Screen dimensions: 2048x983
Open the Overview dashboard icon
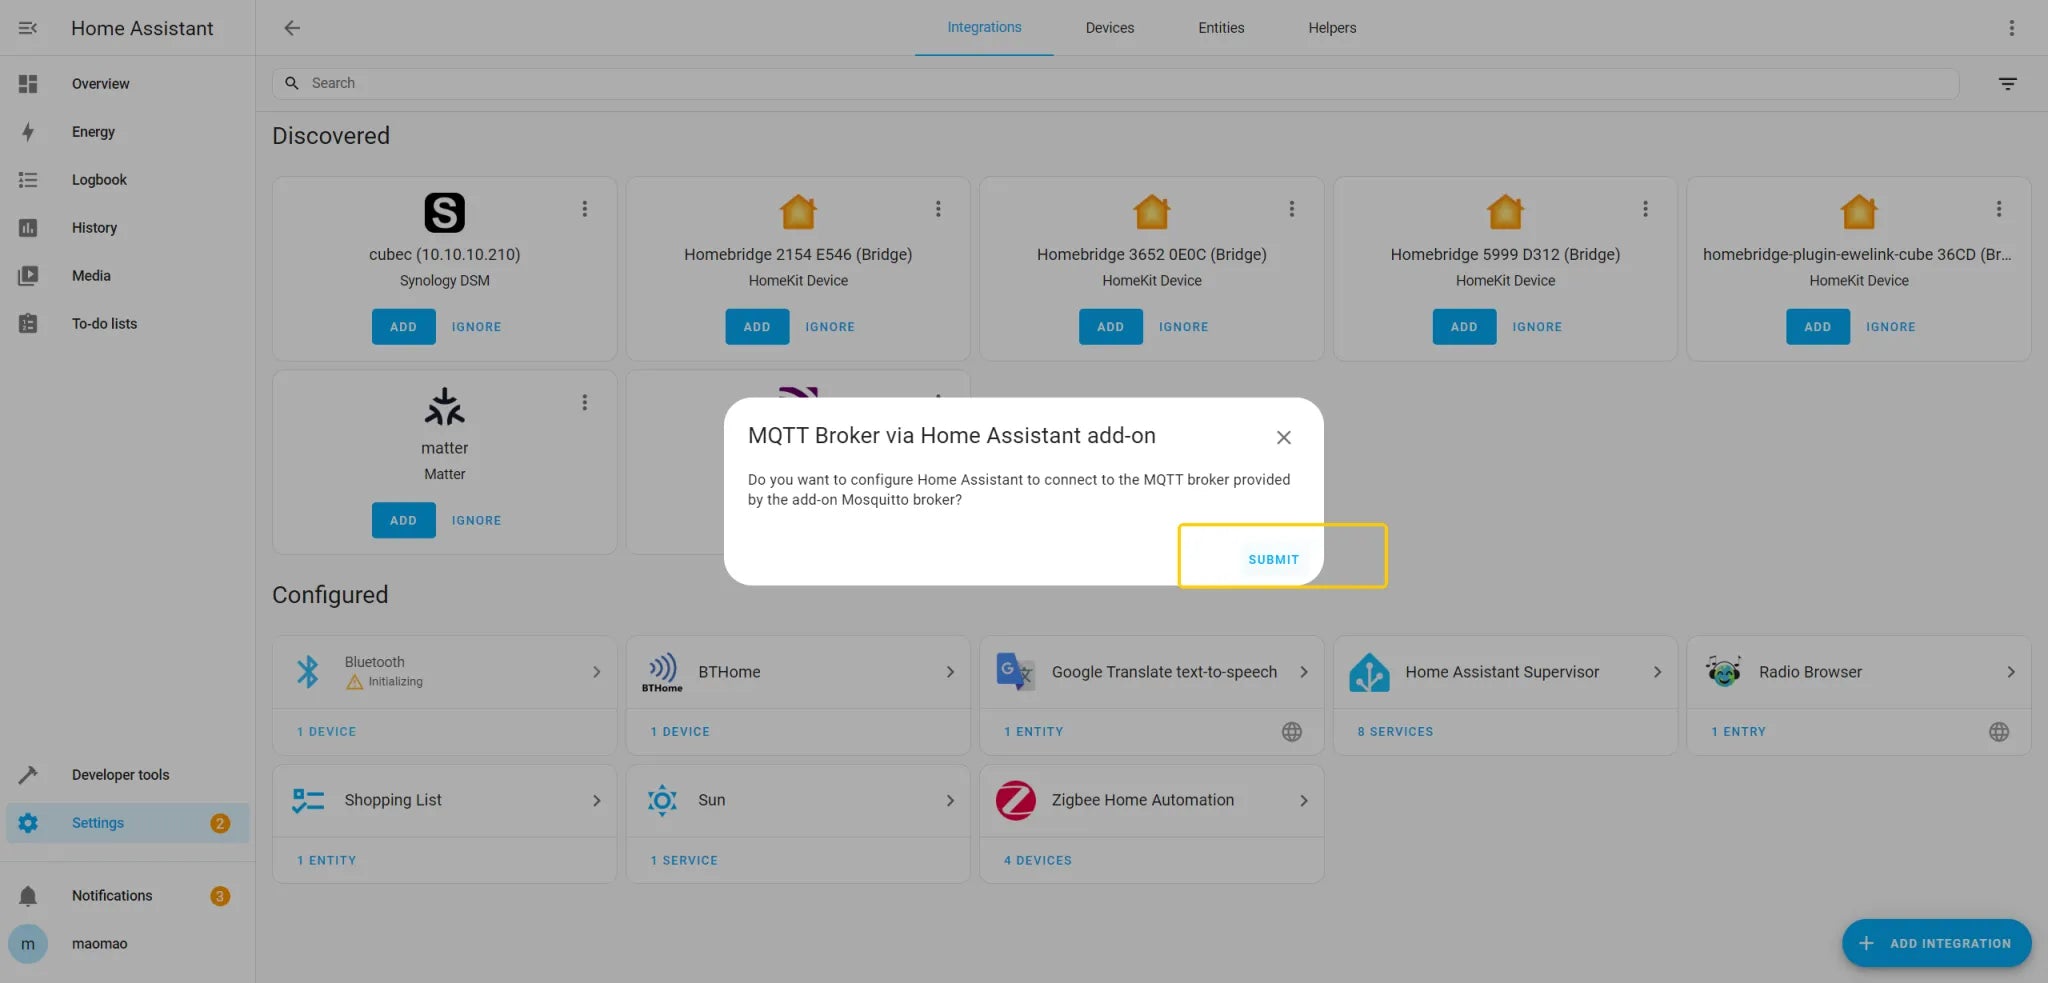point(28,84)
